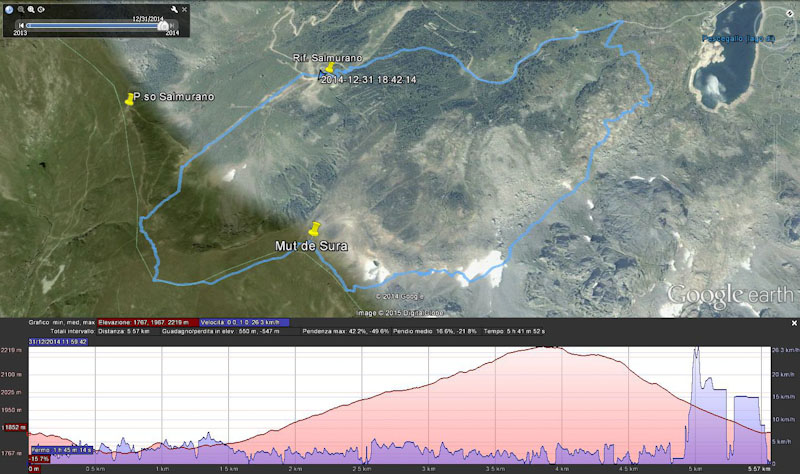800x474 pixels.
Task: Click the 2219 m axis label
Action: point(11,350)
